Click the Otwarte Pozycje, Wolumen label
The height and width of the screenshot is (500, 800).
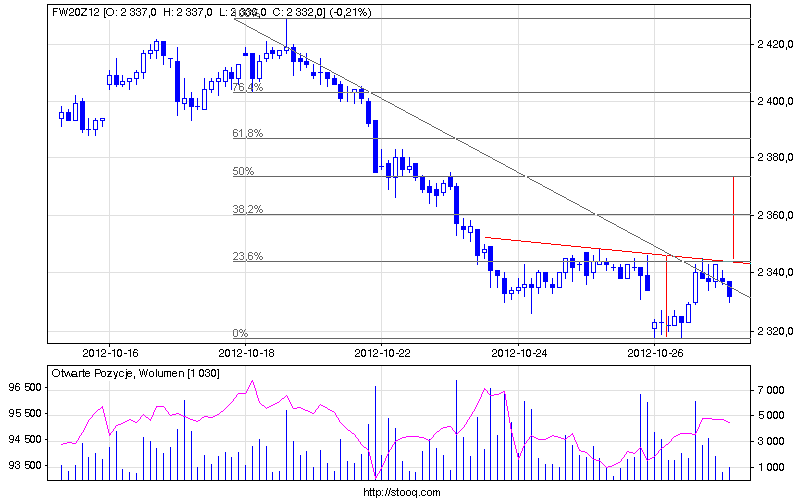pyautogui.click(x=118, y=374)
